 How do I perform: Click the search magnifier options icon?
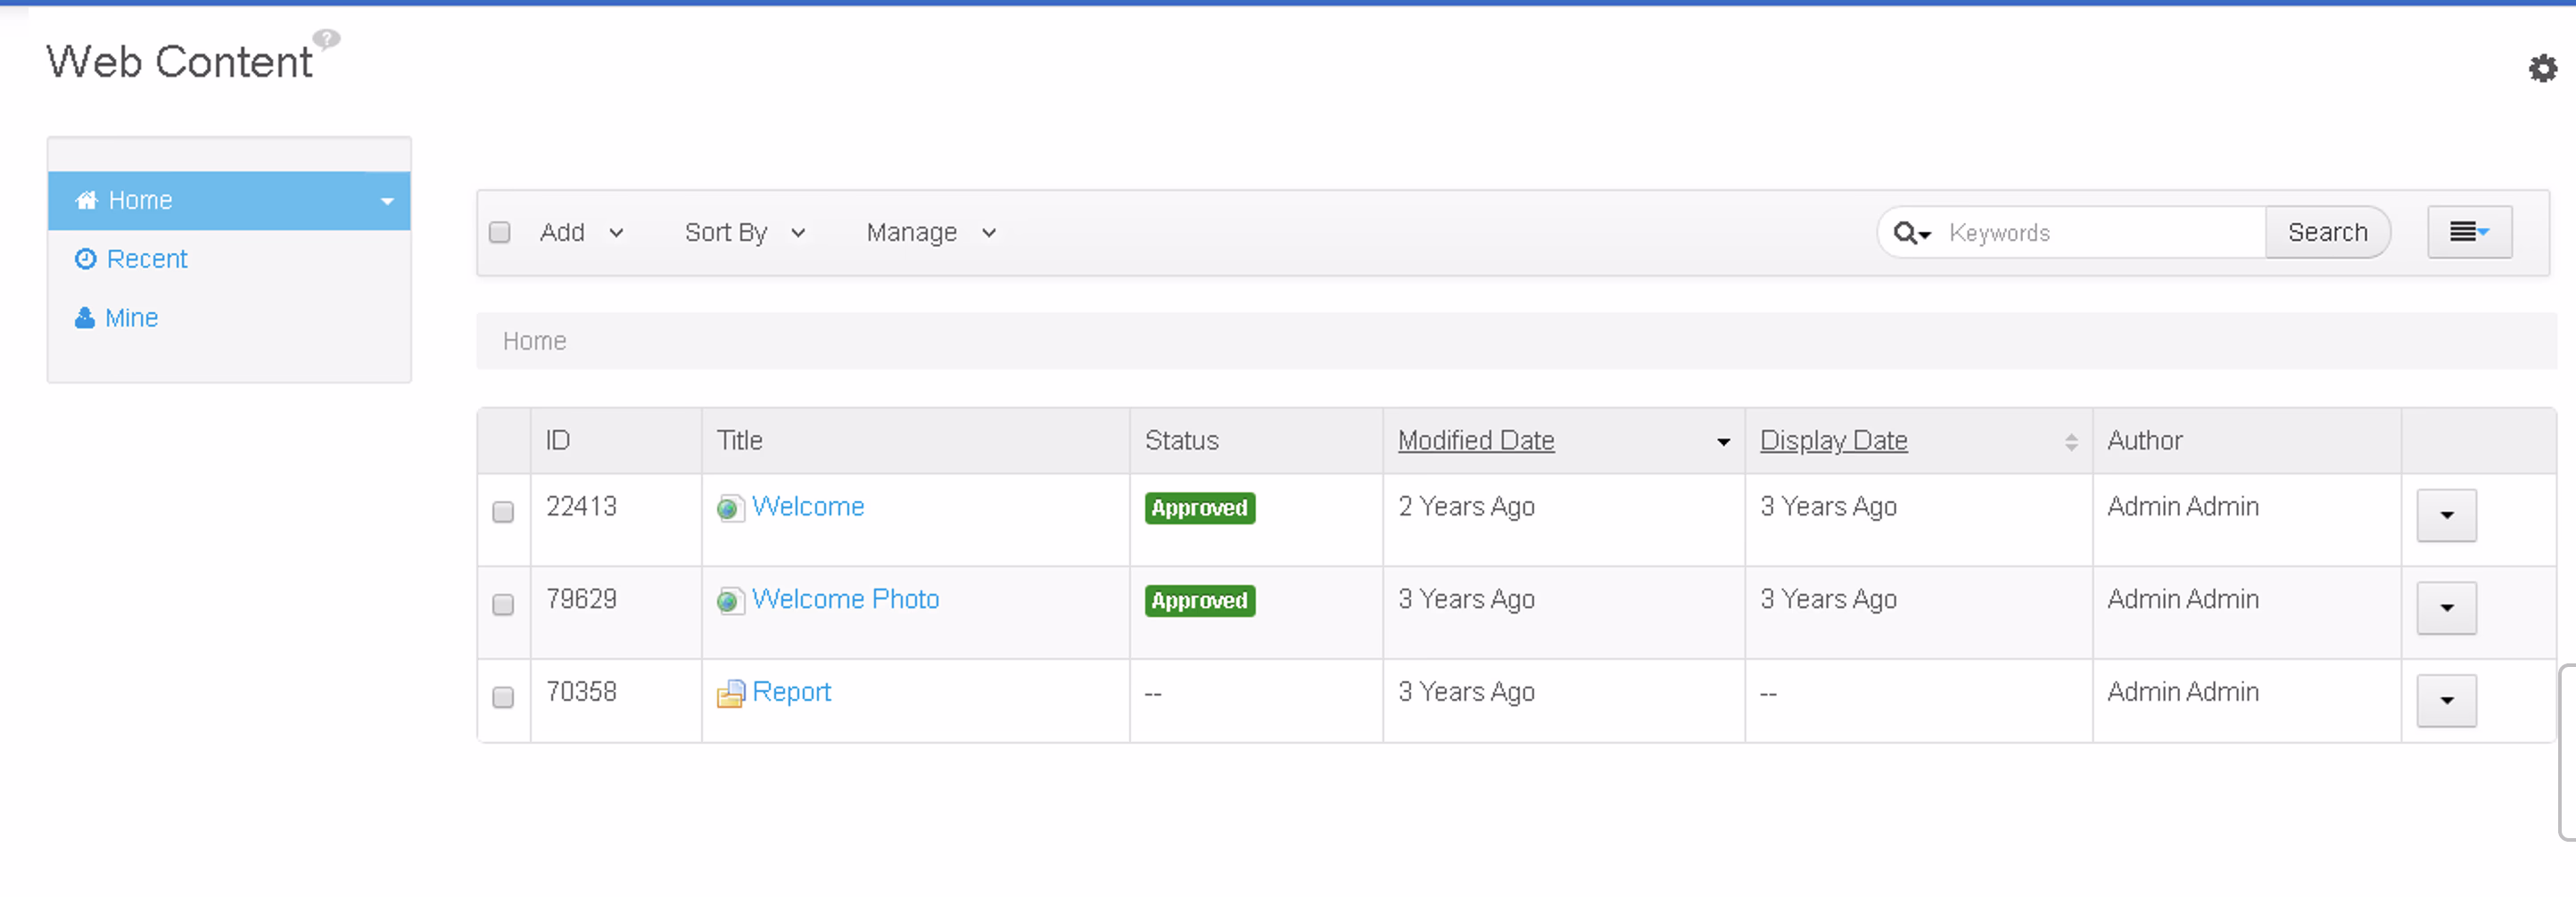tap(1911, 233)
